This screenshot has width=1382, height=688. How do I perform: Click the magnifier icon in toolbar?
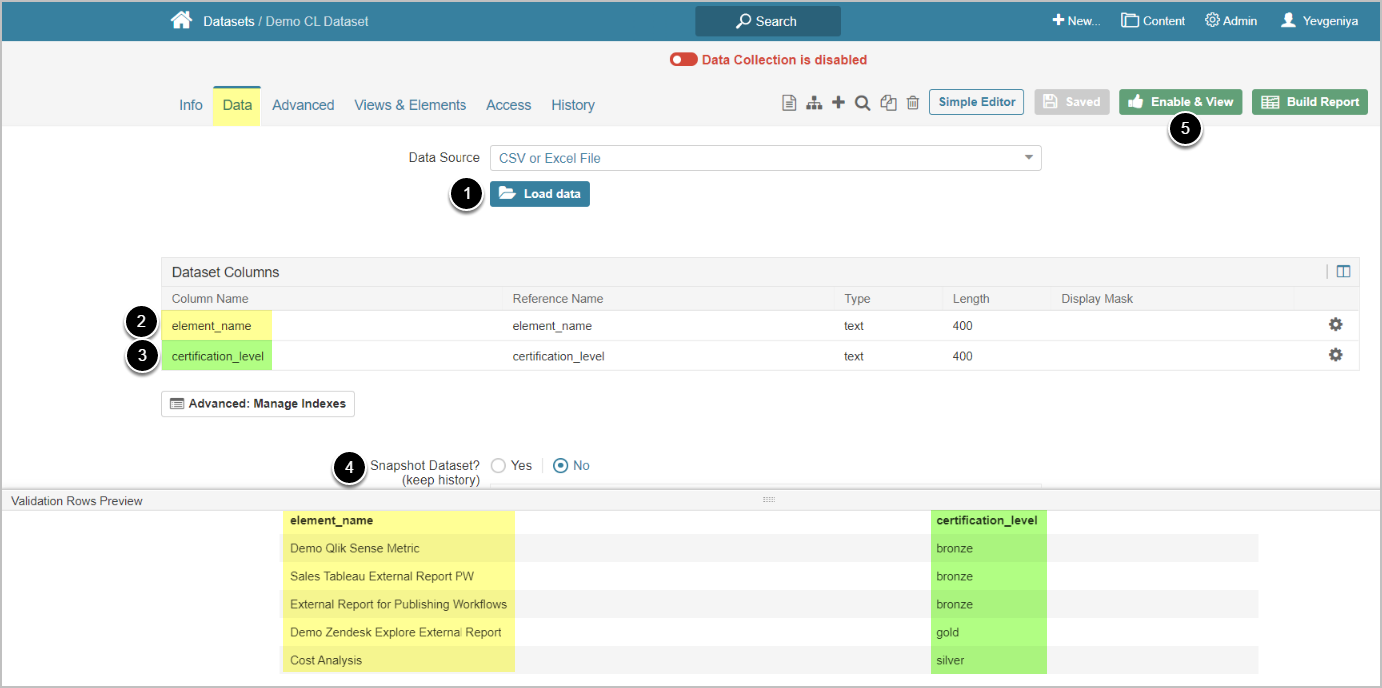(862, 103)
